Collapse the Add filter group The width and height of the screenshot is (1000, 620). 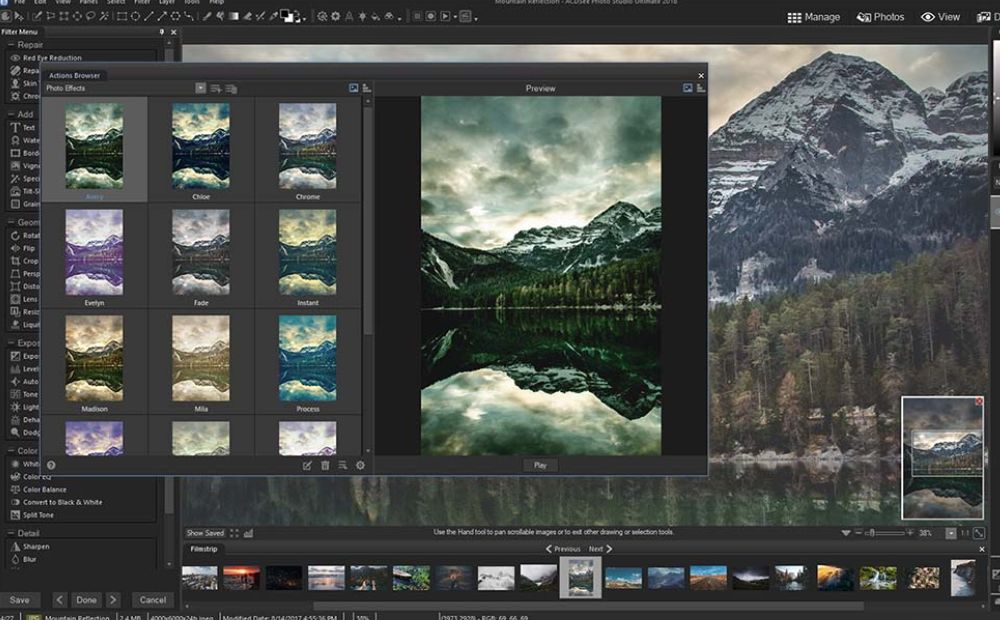(x=11, y=114)
